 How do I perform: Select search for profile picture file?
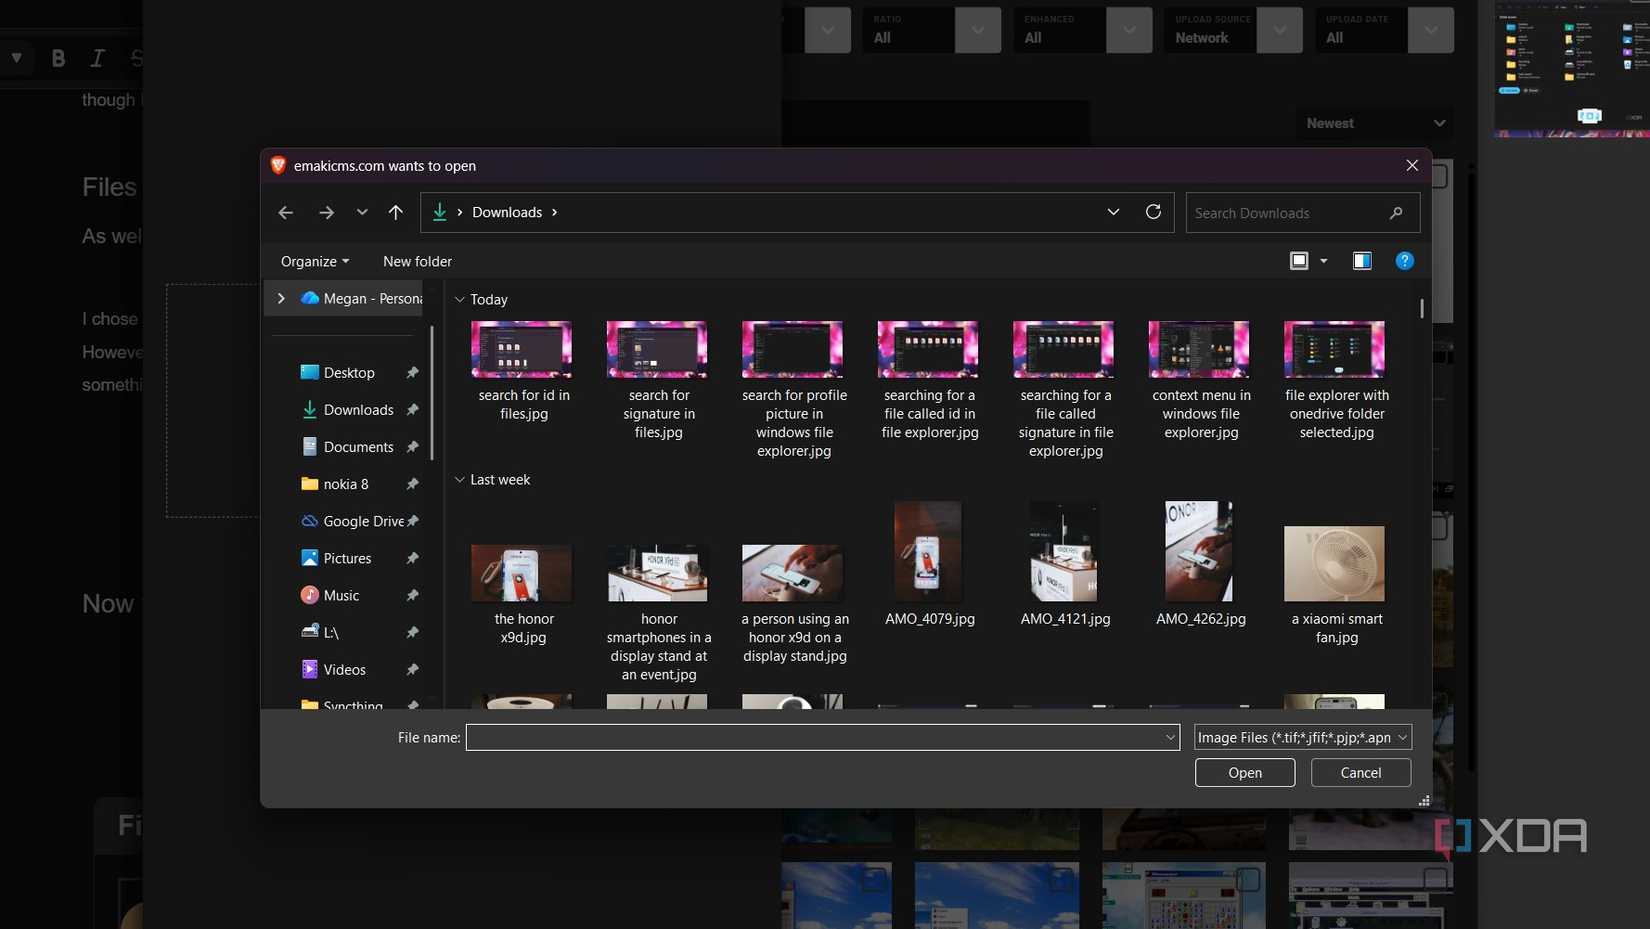point(794,390)
